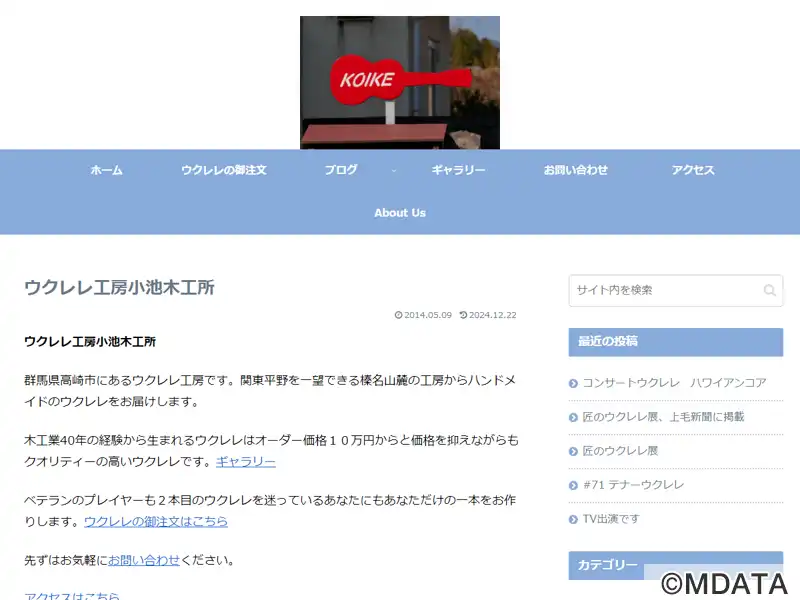Click the 最近の投稿 widget heading
Image resolution: width=800 pixels, height=600 pixels.
pyautogui.click(x=676, y=342)
